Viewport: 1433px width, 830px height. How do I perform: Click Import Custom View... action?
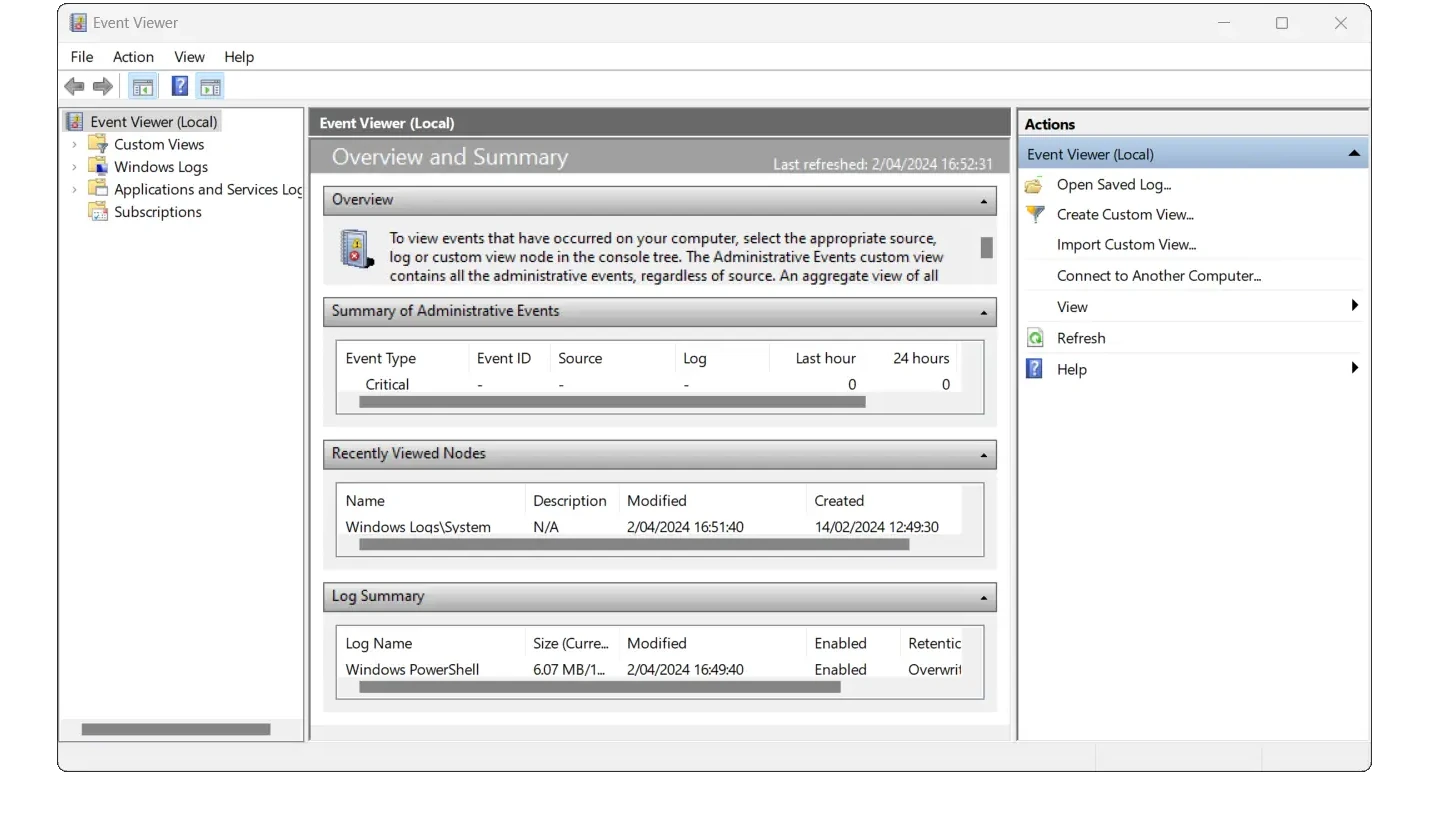(x=1126, y=244)
